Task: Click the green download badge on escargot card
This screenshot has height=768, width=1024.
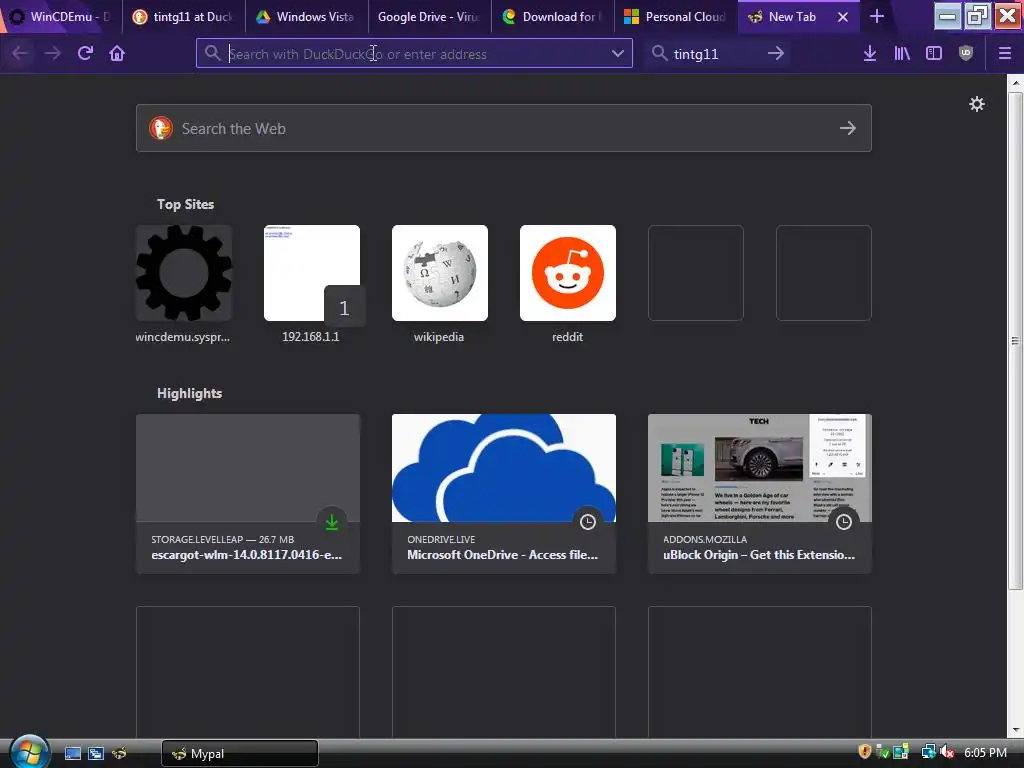Action: (x=332, y=522)
